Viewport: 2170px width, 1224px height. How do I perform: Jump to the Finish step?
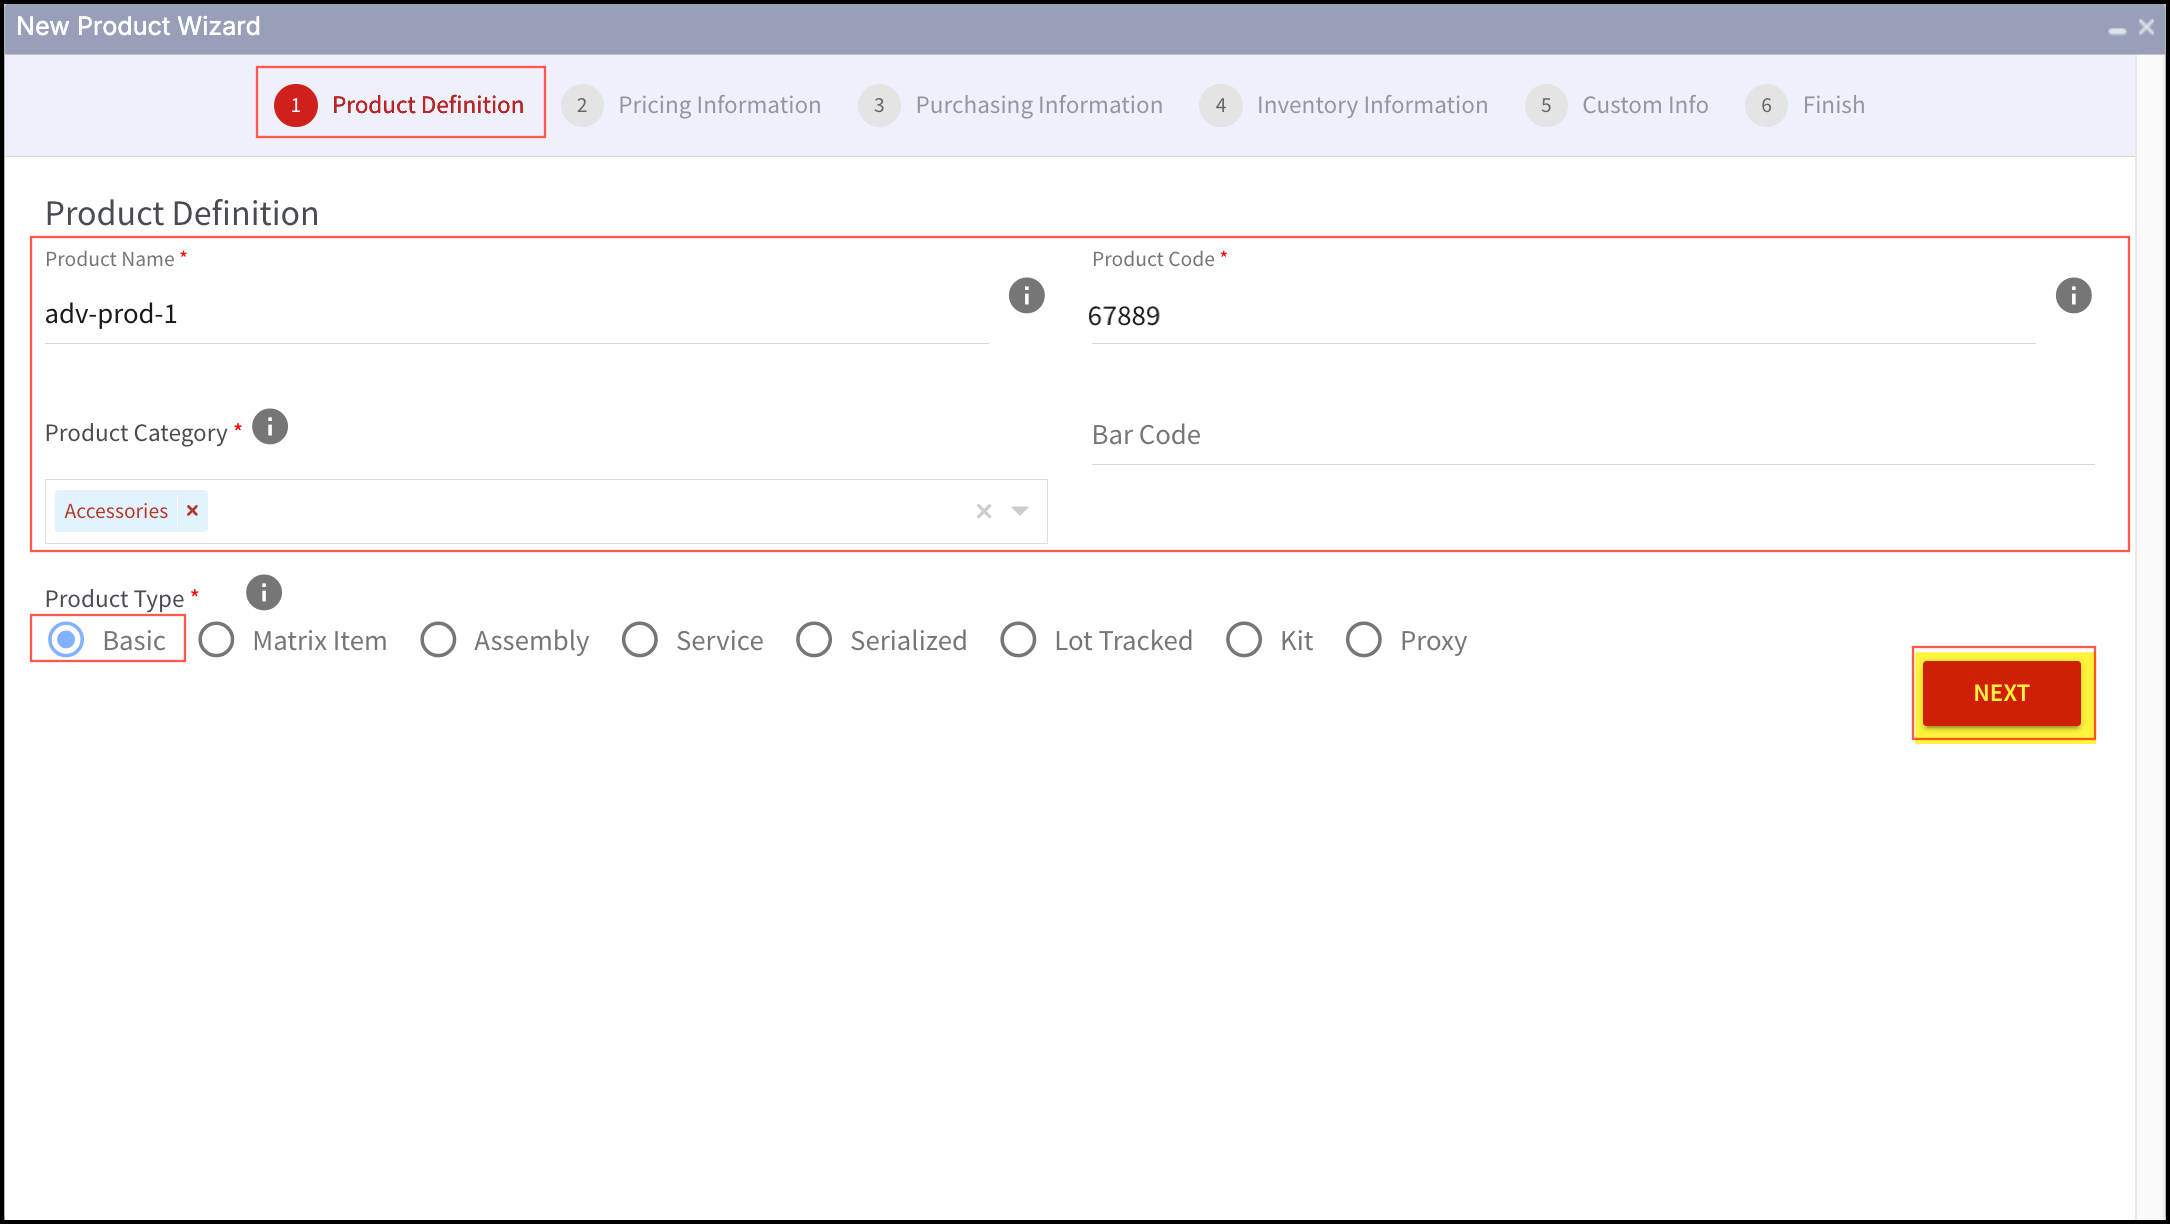coord(1805,105)
